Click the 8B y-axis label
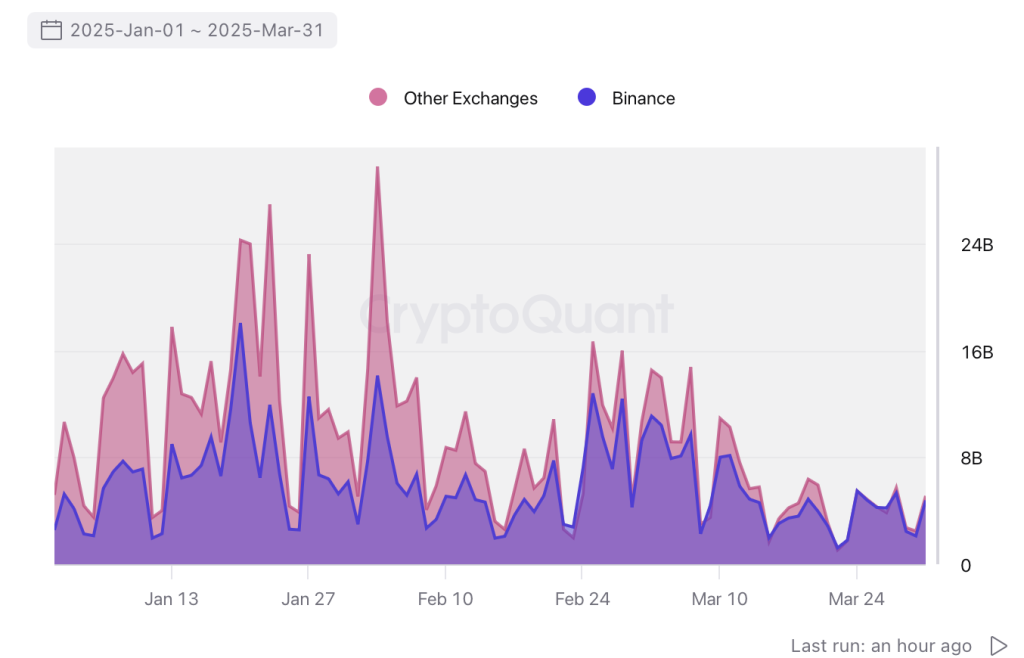Viewport: 1024px width, 658px height. [980, 459]
